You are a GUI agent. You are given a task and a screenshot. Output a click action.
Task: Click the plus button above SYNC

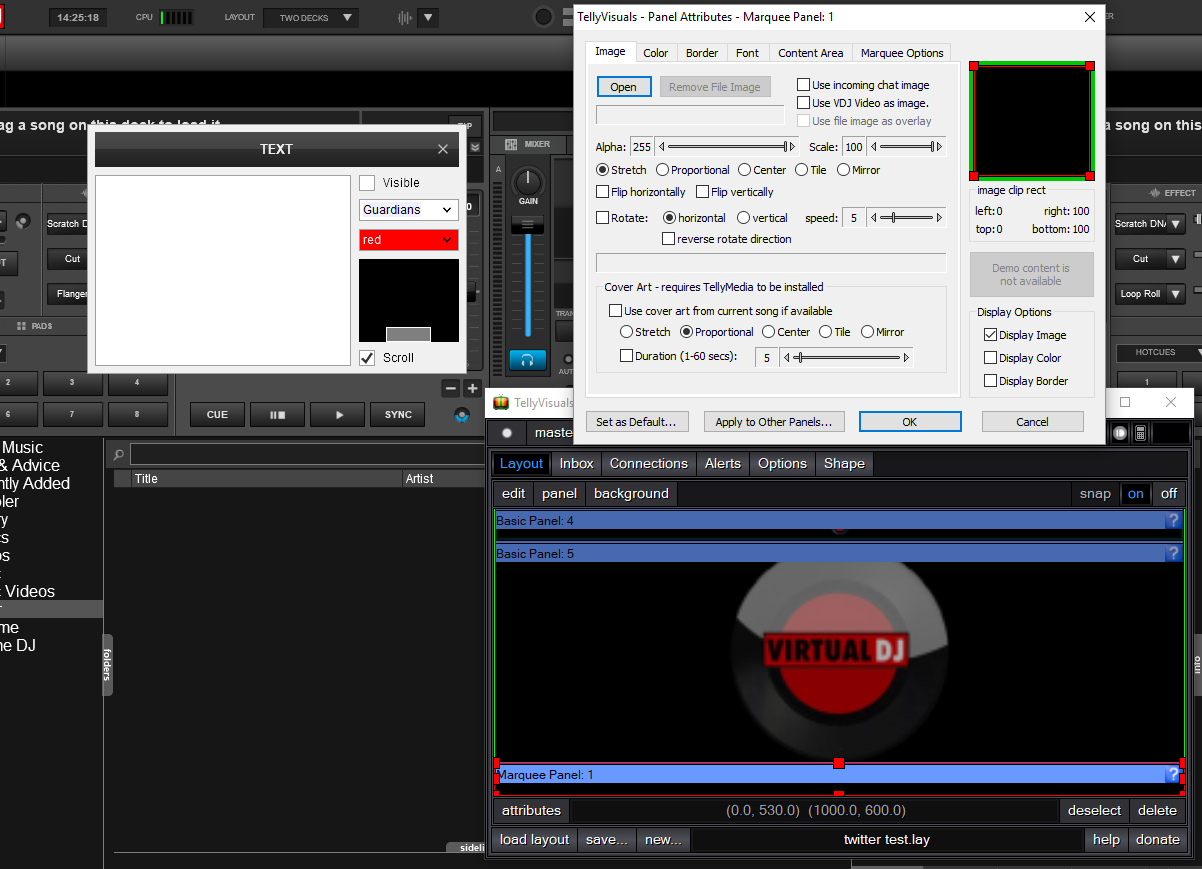pyautogui.click(x=472, y=388)
